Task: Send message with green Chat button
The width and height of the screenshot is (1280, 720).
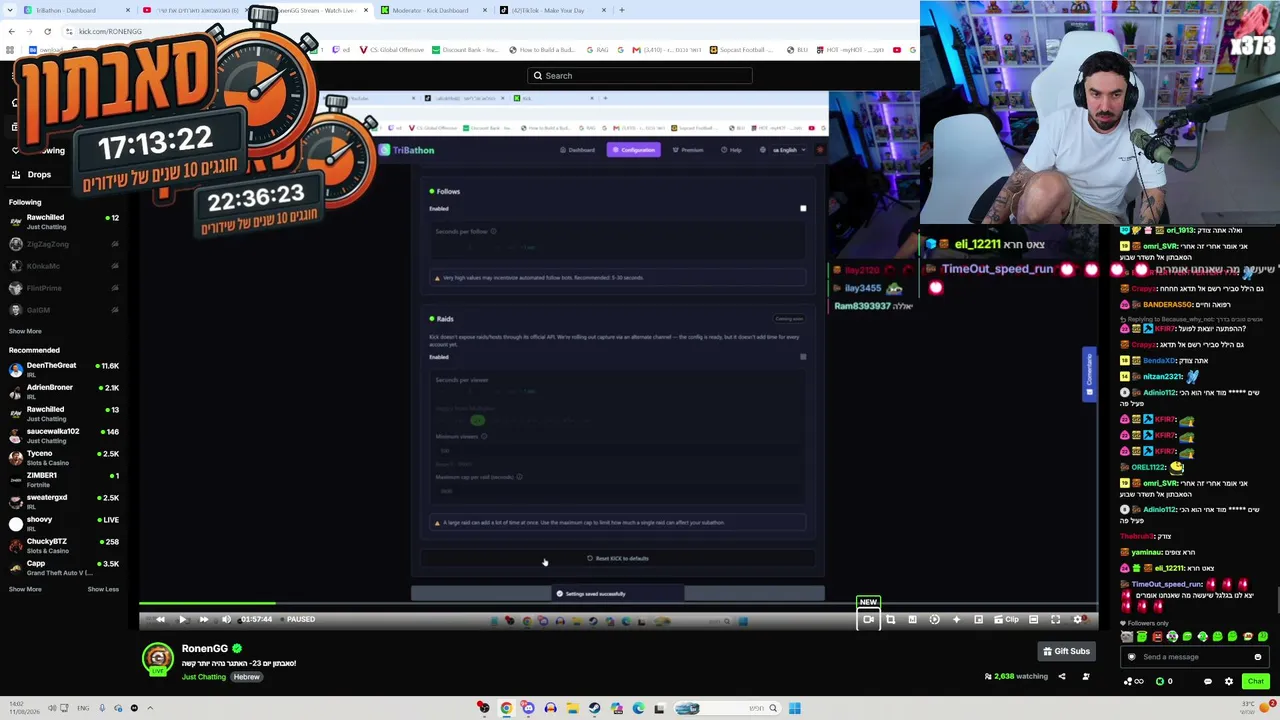Action: [1255, 681]
